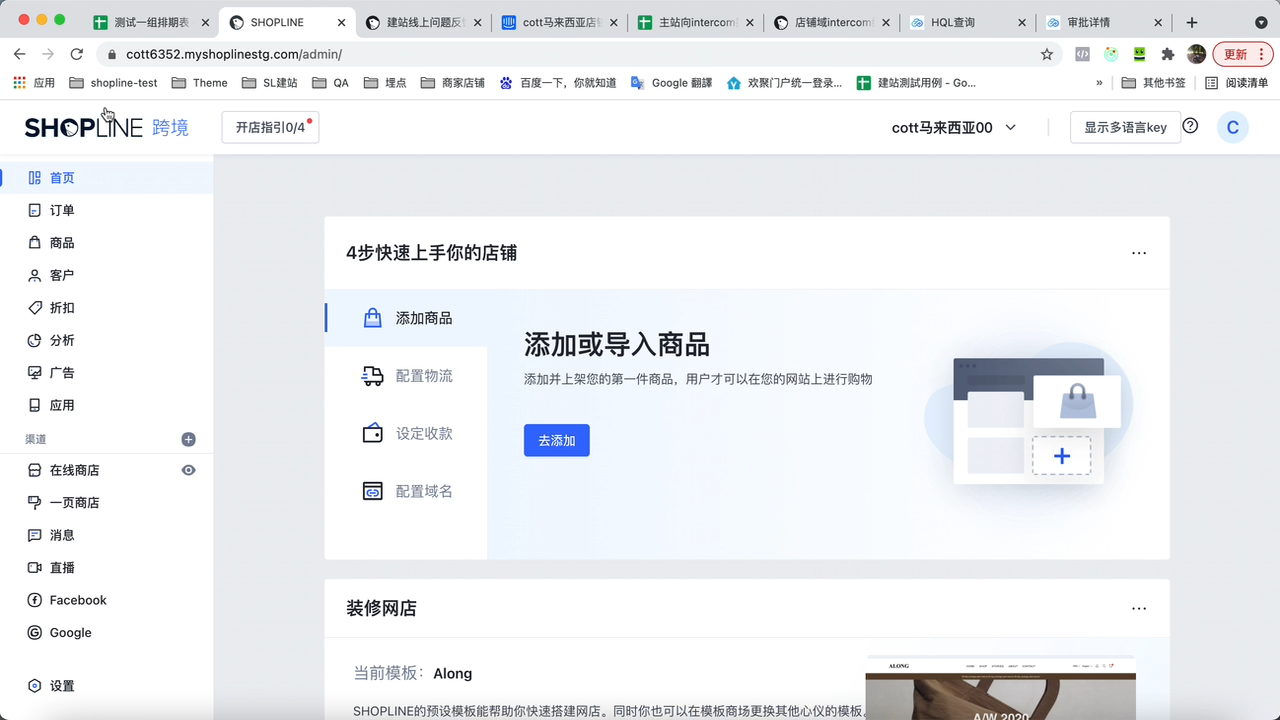Open the 建站测試用例 bookmark
The height and width of the screenshot is (720, 1280).
(916, 83)
